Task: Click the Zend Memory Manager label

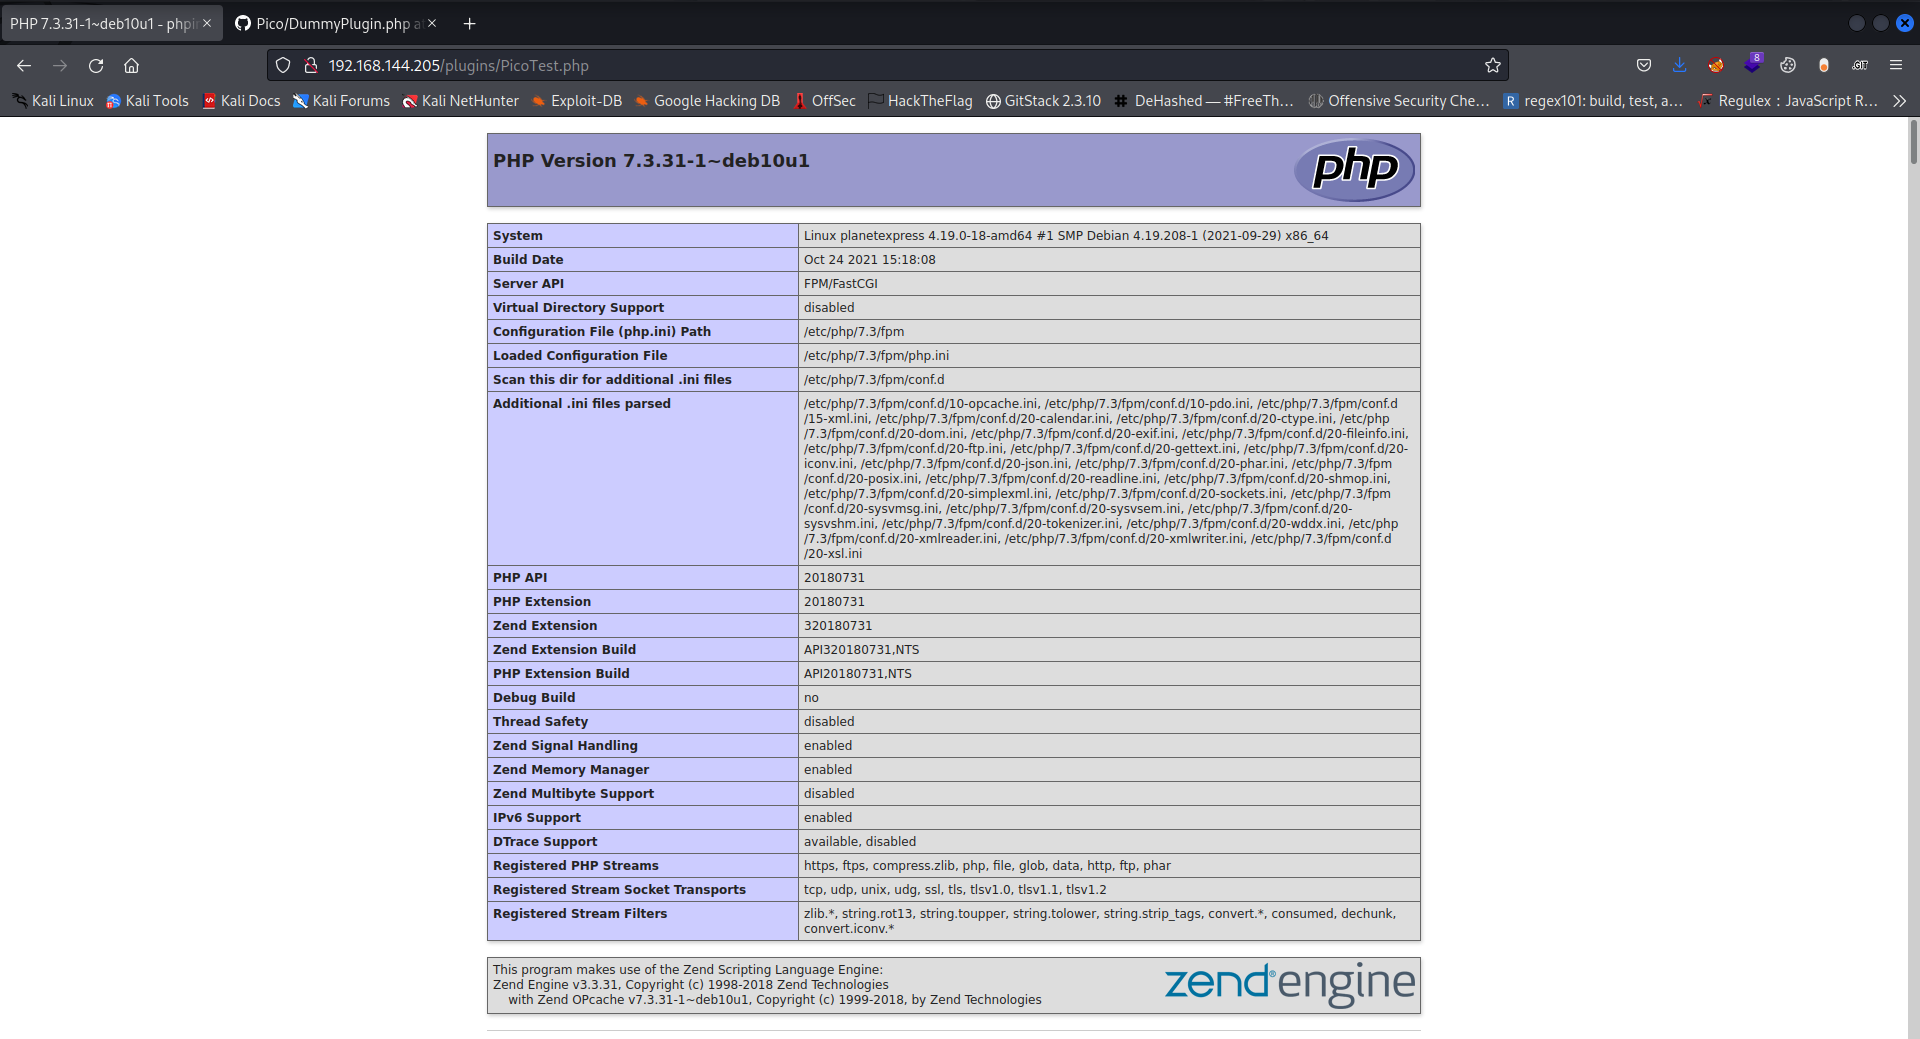Action: (571, 770)
